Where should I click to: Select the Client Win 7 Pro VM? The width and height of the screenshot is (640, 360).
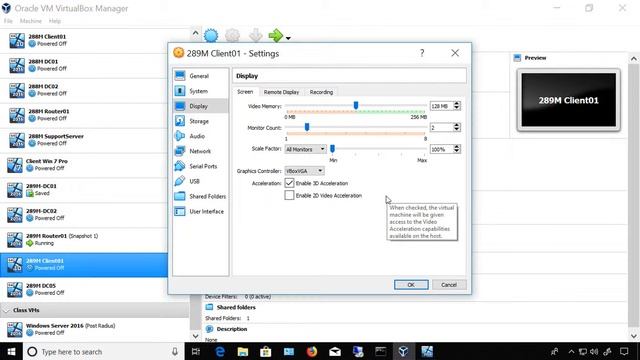(x=95, y=165)
